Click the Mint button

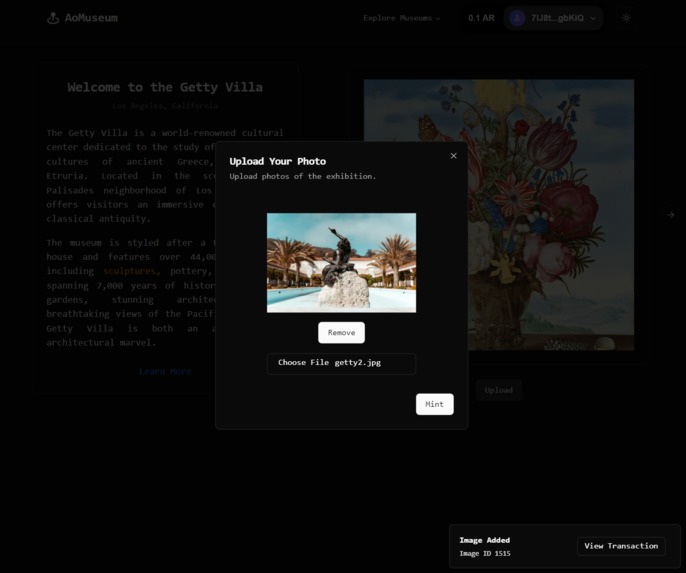pyautogui.click(x=434, y=404)
